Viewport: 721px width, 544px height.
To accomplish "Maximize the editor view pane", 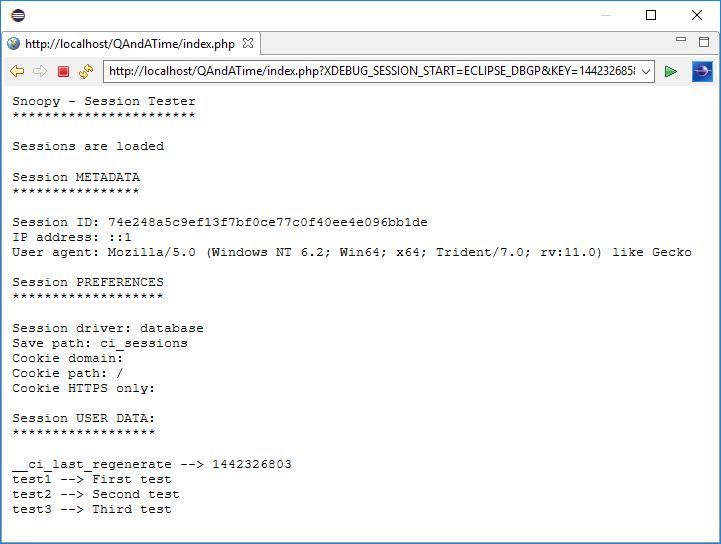I will 704,42.
